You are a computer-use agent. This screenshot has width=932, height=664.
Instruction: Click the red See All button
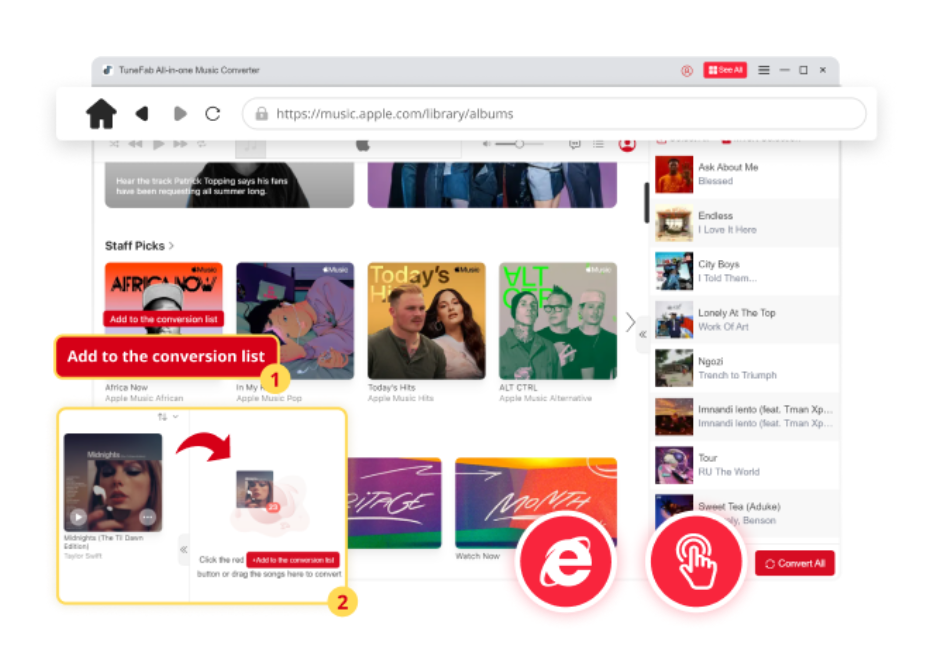point(725,70)
